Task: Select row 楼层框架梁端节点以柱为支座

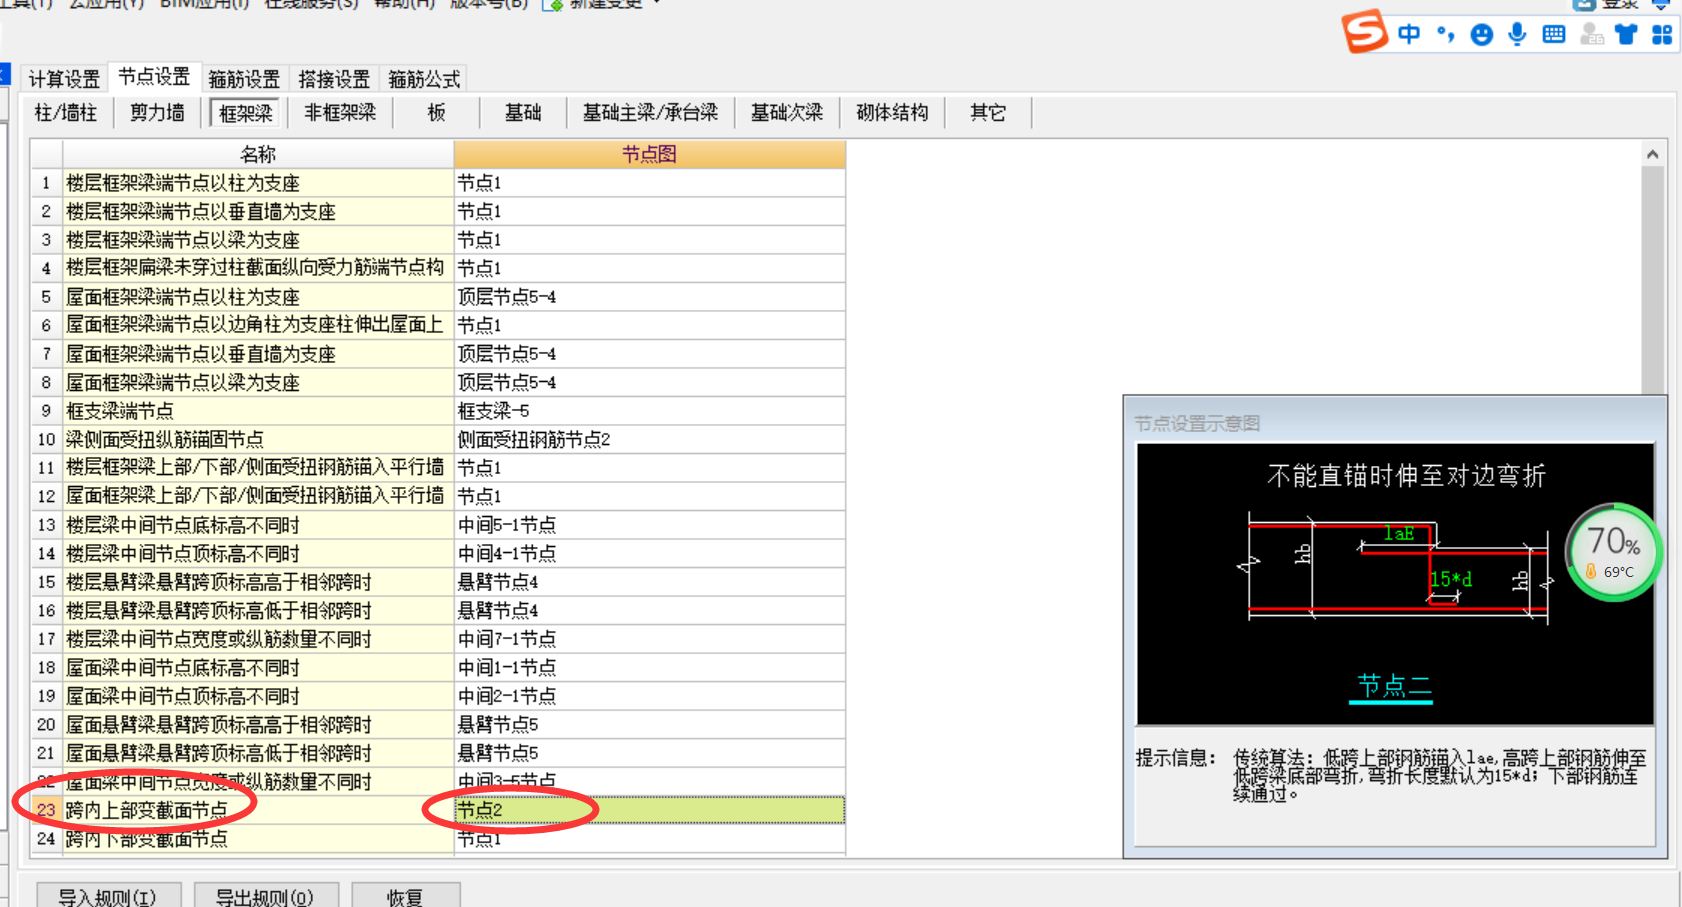Action: tap(258, 183)
